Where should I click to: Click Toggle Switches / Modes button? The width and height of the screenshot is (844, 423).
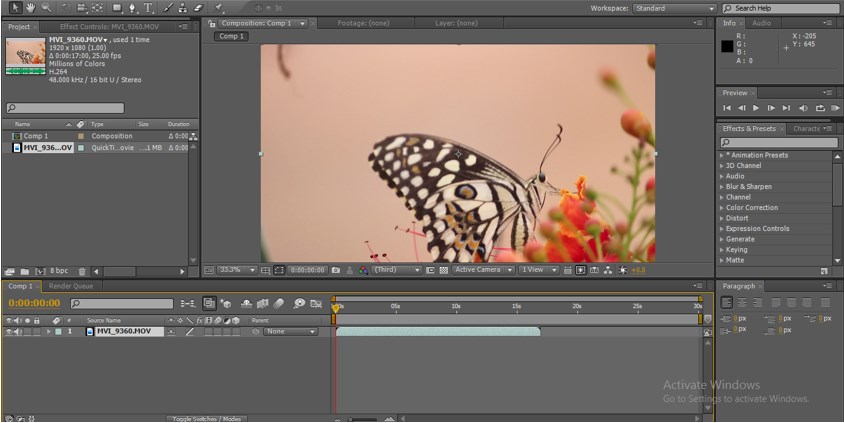(205, 419)
